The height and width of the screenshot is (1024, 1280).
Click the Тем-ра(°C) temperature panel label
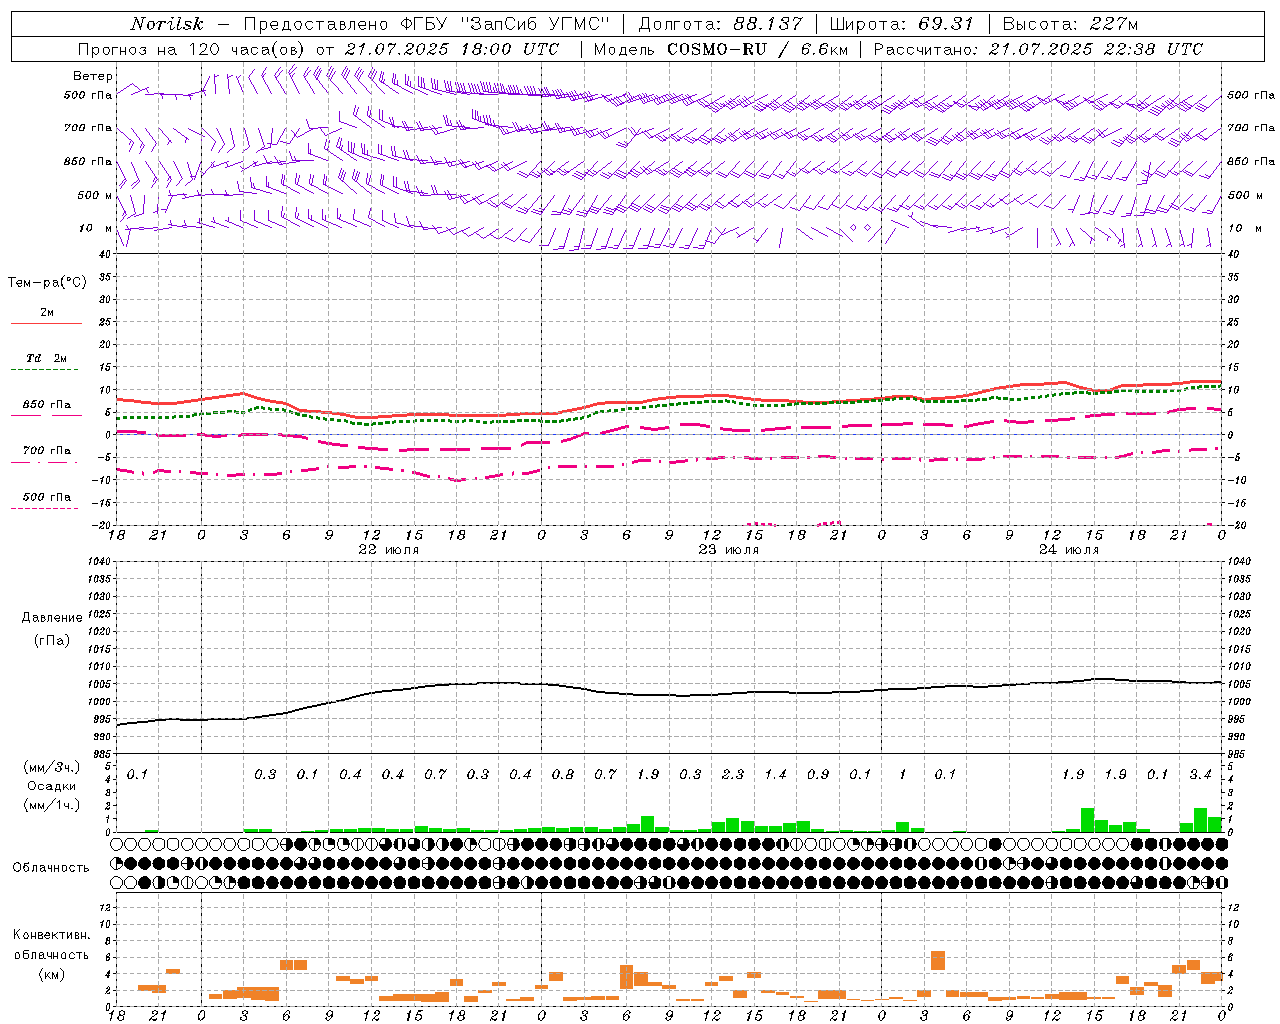[x=47, y=283]
